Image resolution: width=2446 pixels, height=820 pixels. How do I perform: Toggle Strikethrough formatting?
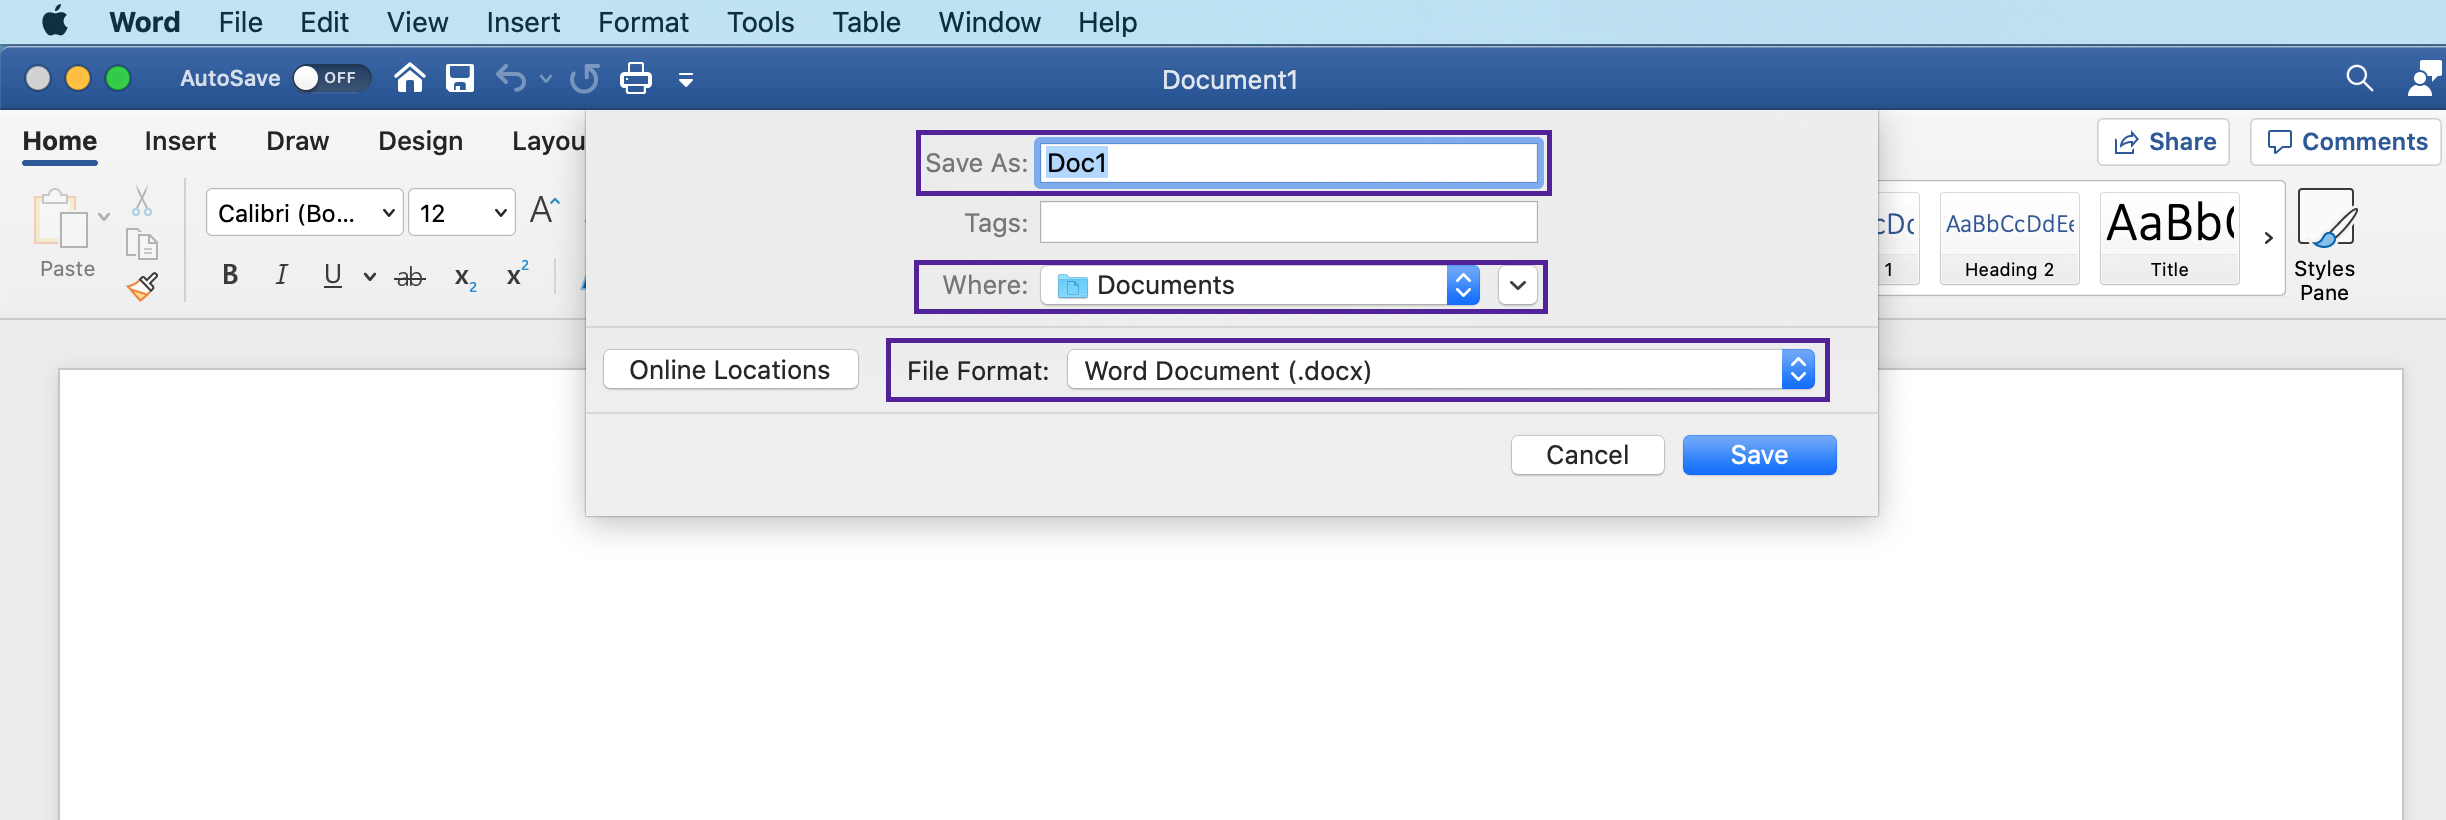click(x=410, y=277)
